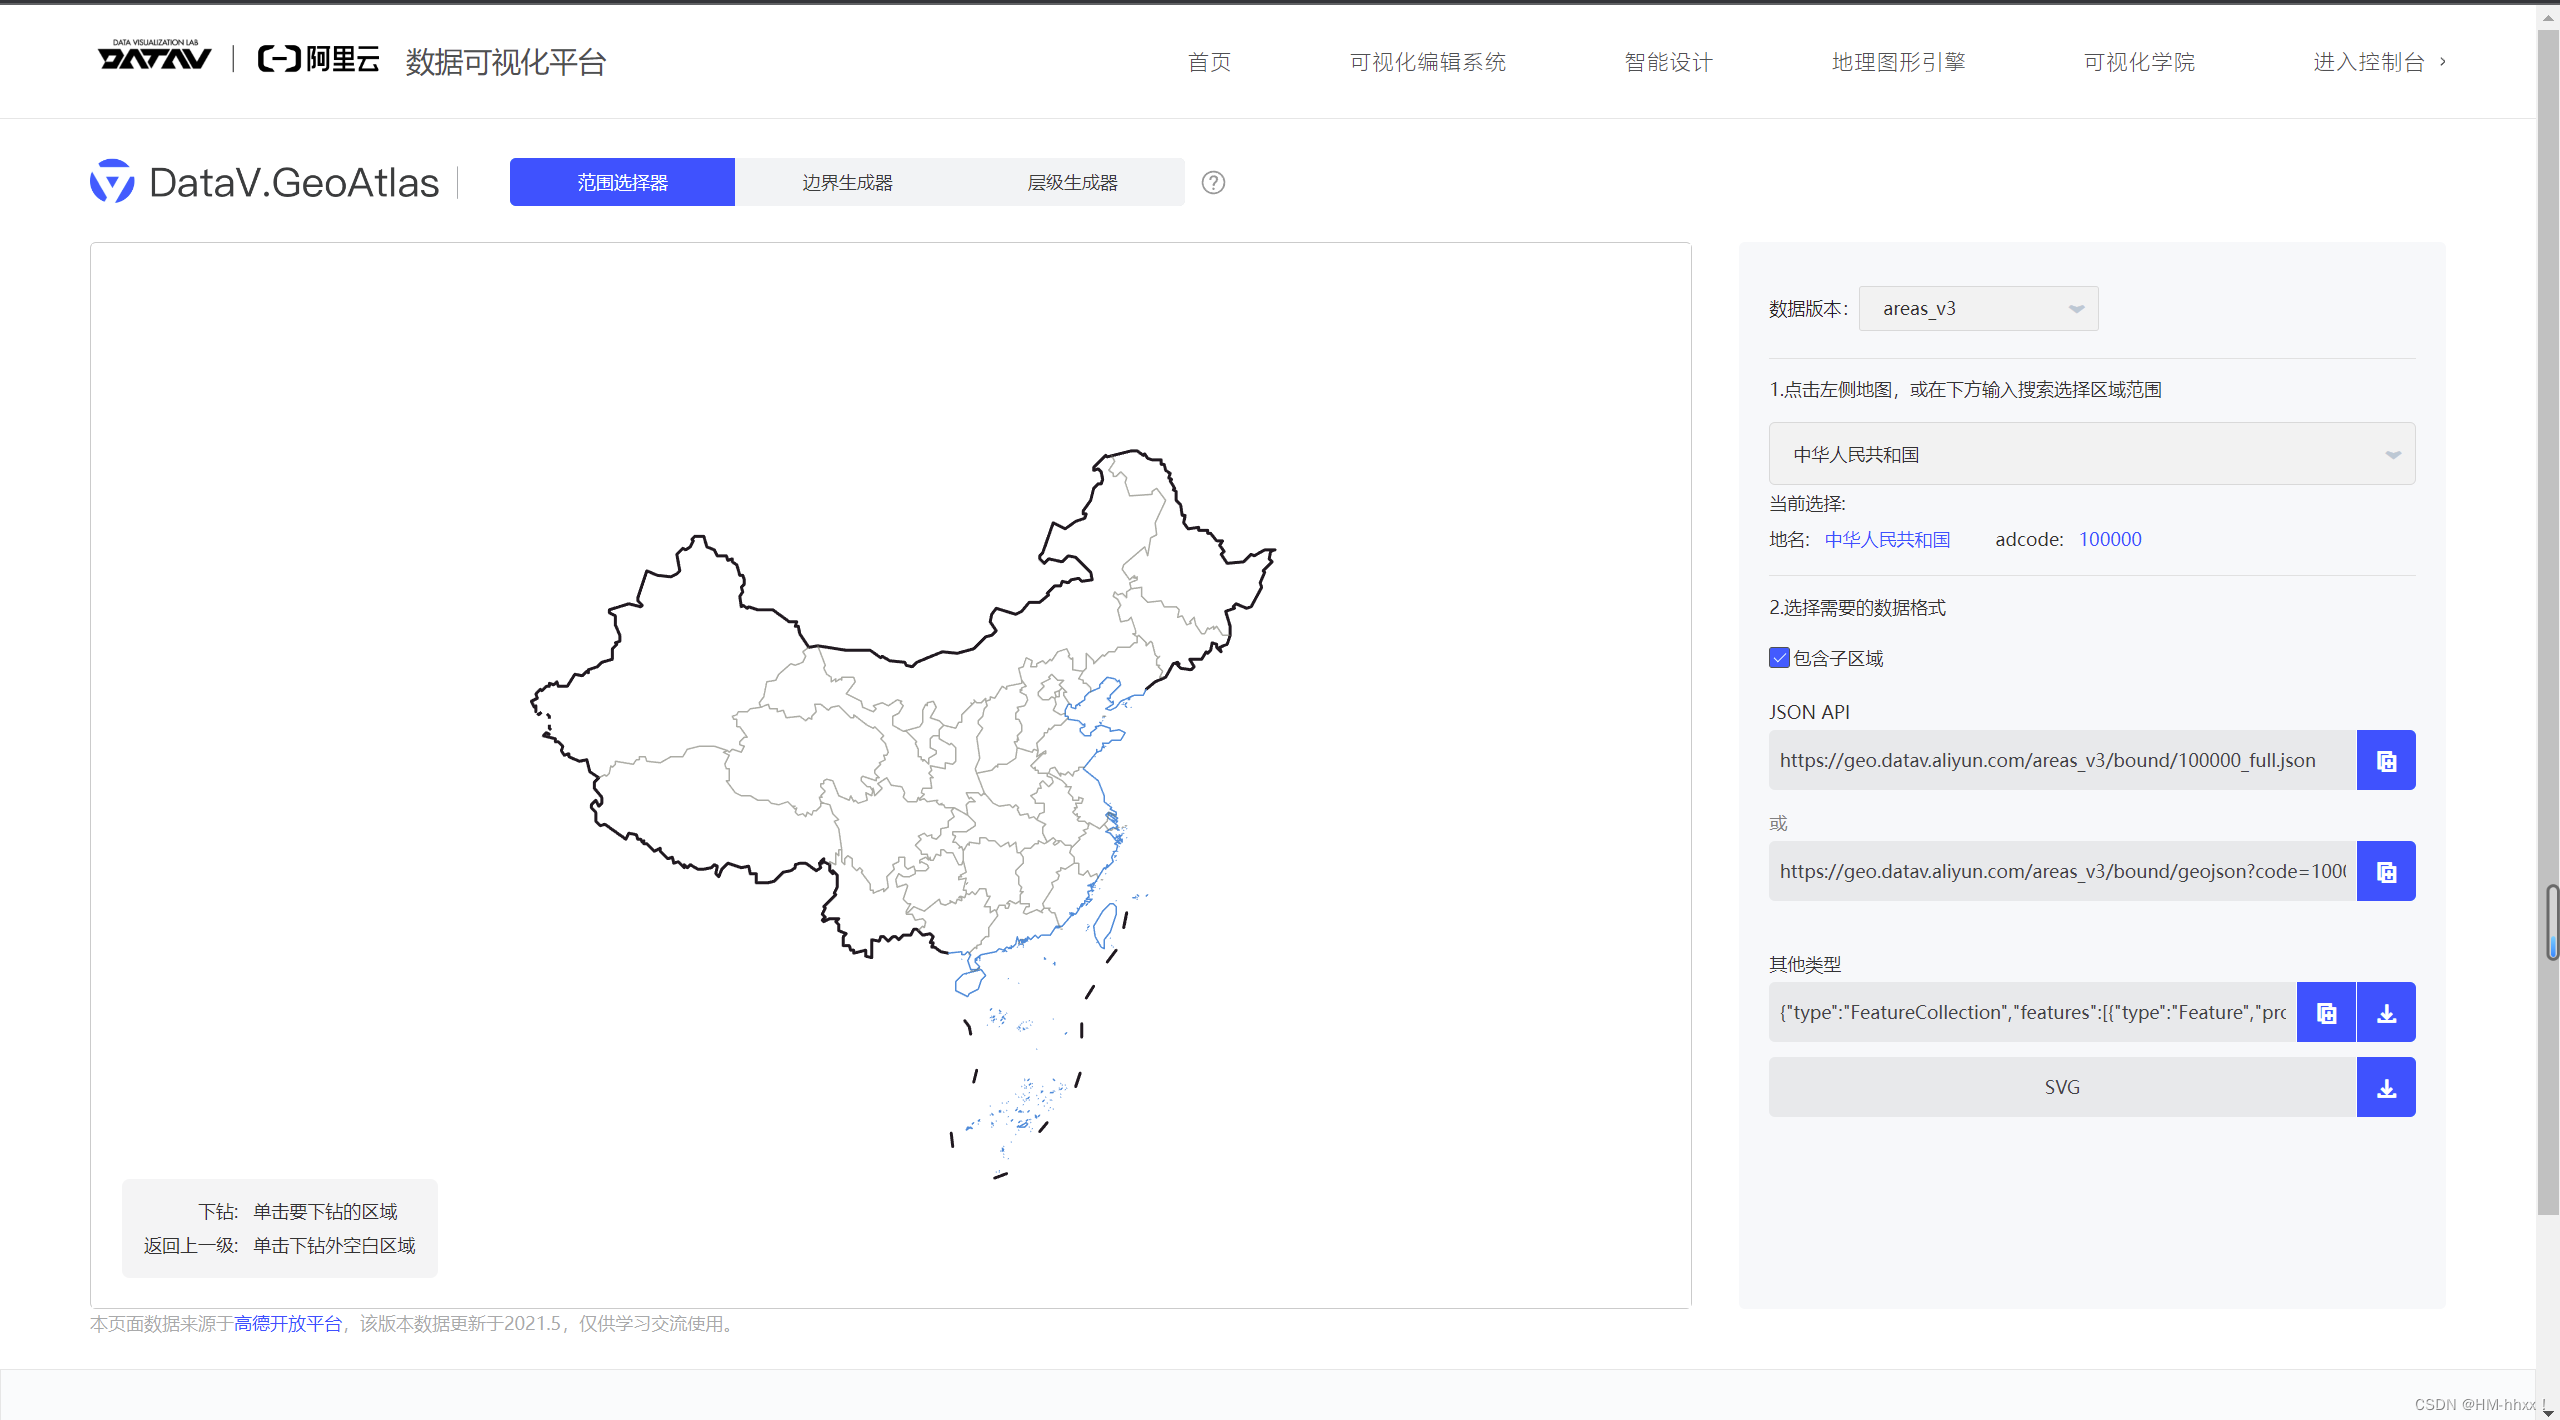Copy the geojson?code API URL

[x=2386, y=871]
